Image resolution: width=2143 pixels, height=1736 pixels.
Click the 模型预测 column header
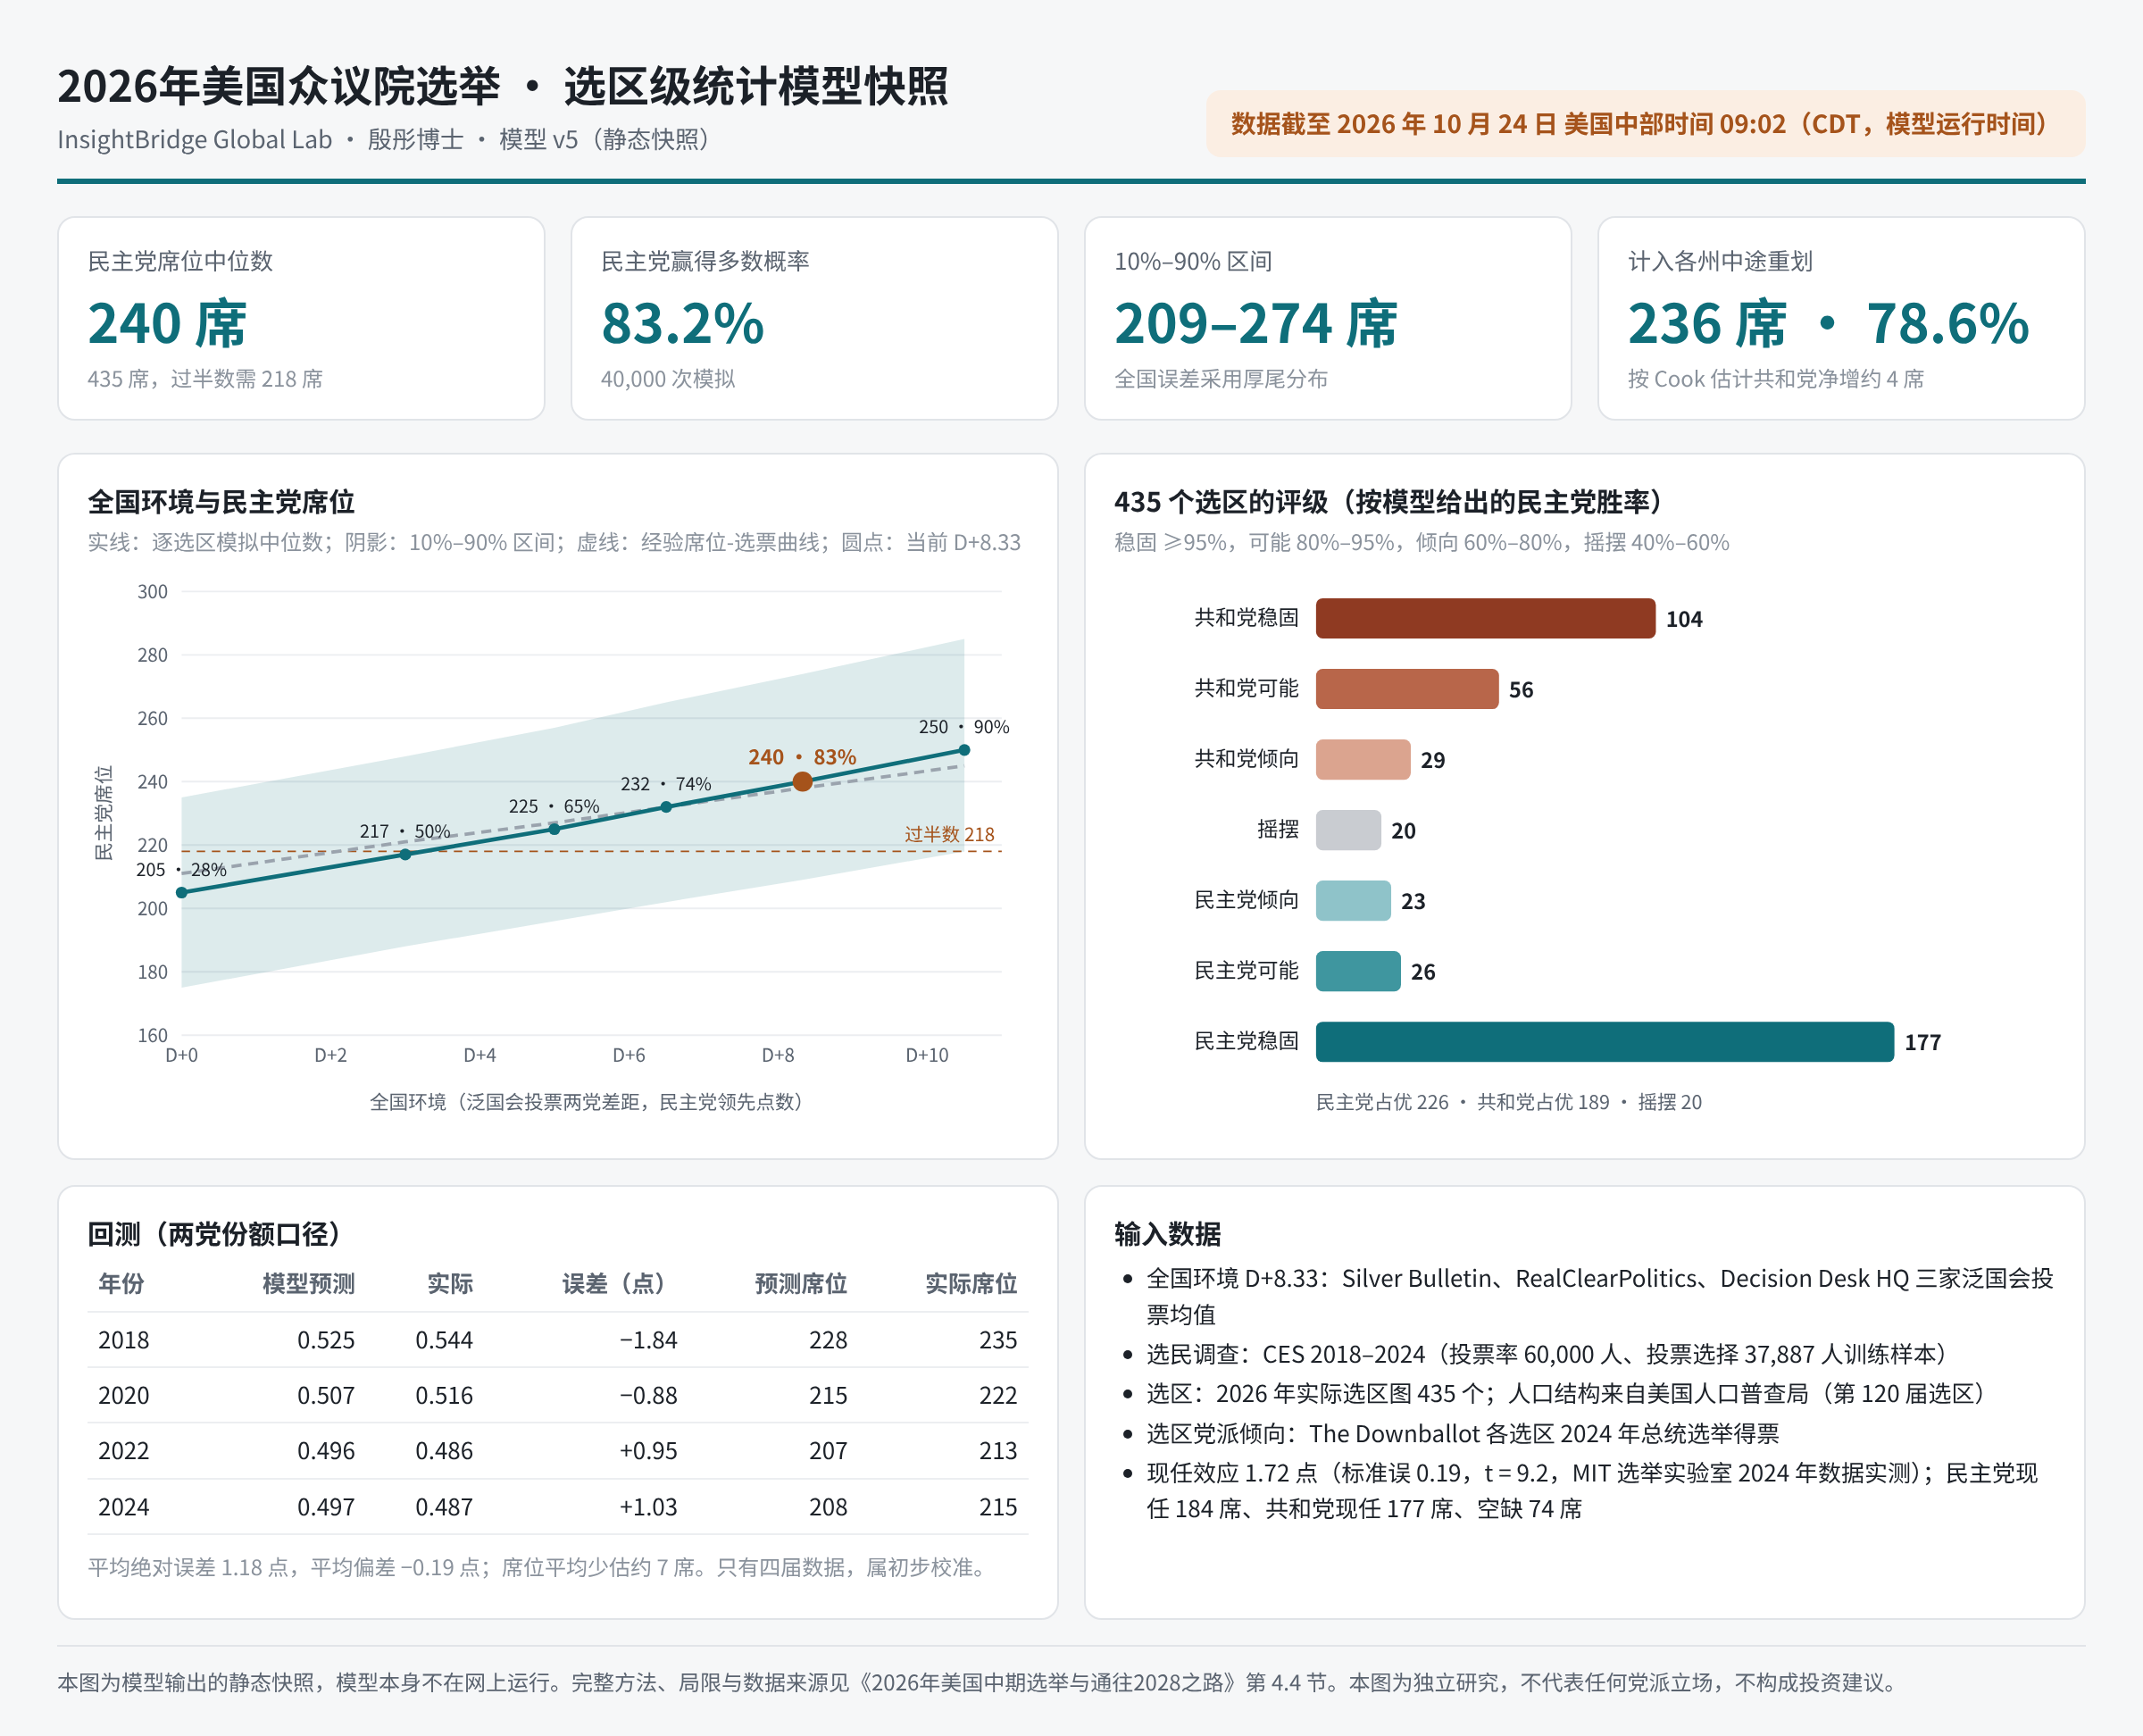point(308,1283)
